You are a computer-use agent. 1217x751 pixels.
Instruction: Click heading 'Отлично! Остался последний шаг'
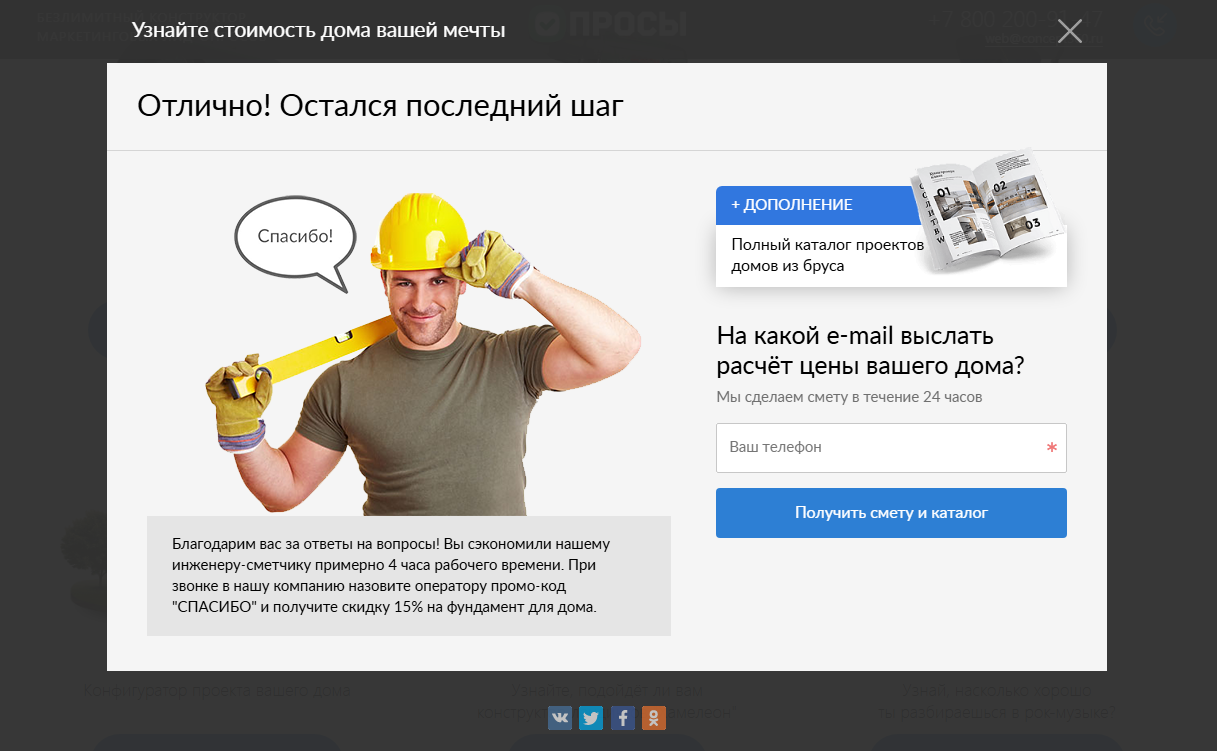tap(380, 106)
